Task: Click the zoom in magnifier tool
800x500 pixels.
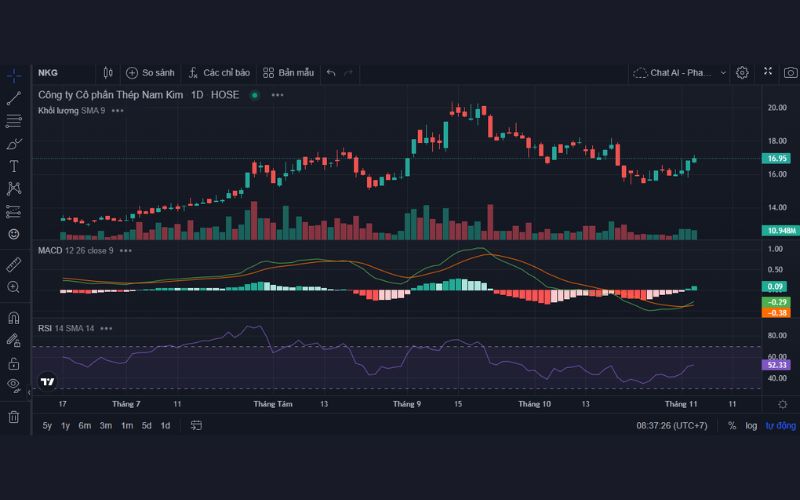Action: [14, 287]
